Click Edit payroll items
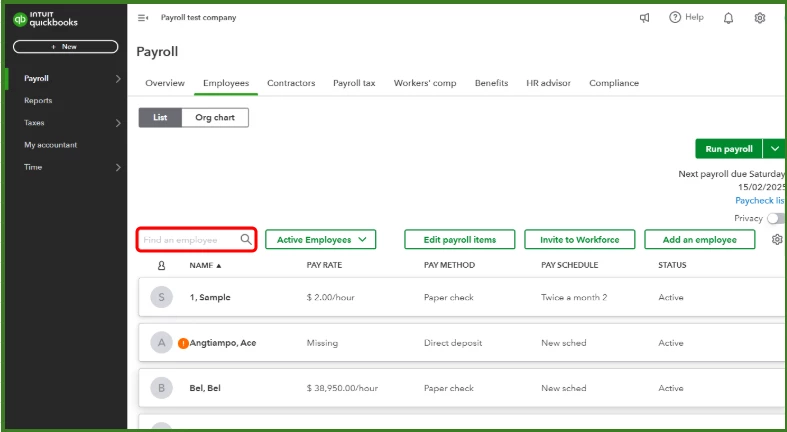787x432 pixels. coord(460,239)
